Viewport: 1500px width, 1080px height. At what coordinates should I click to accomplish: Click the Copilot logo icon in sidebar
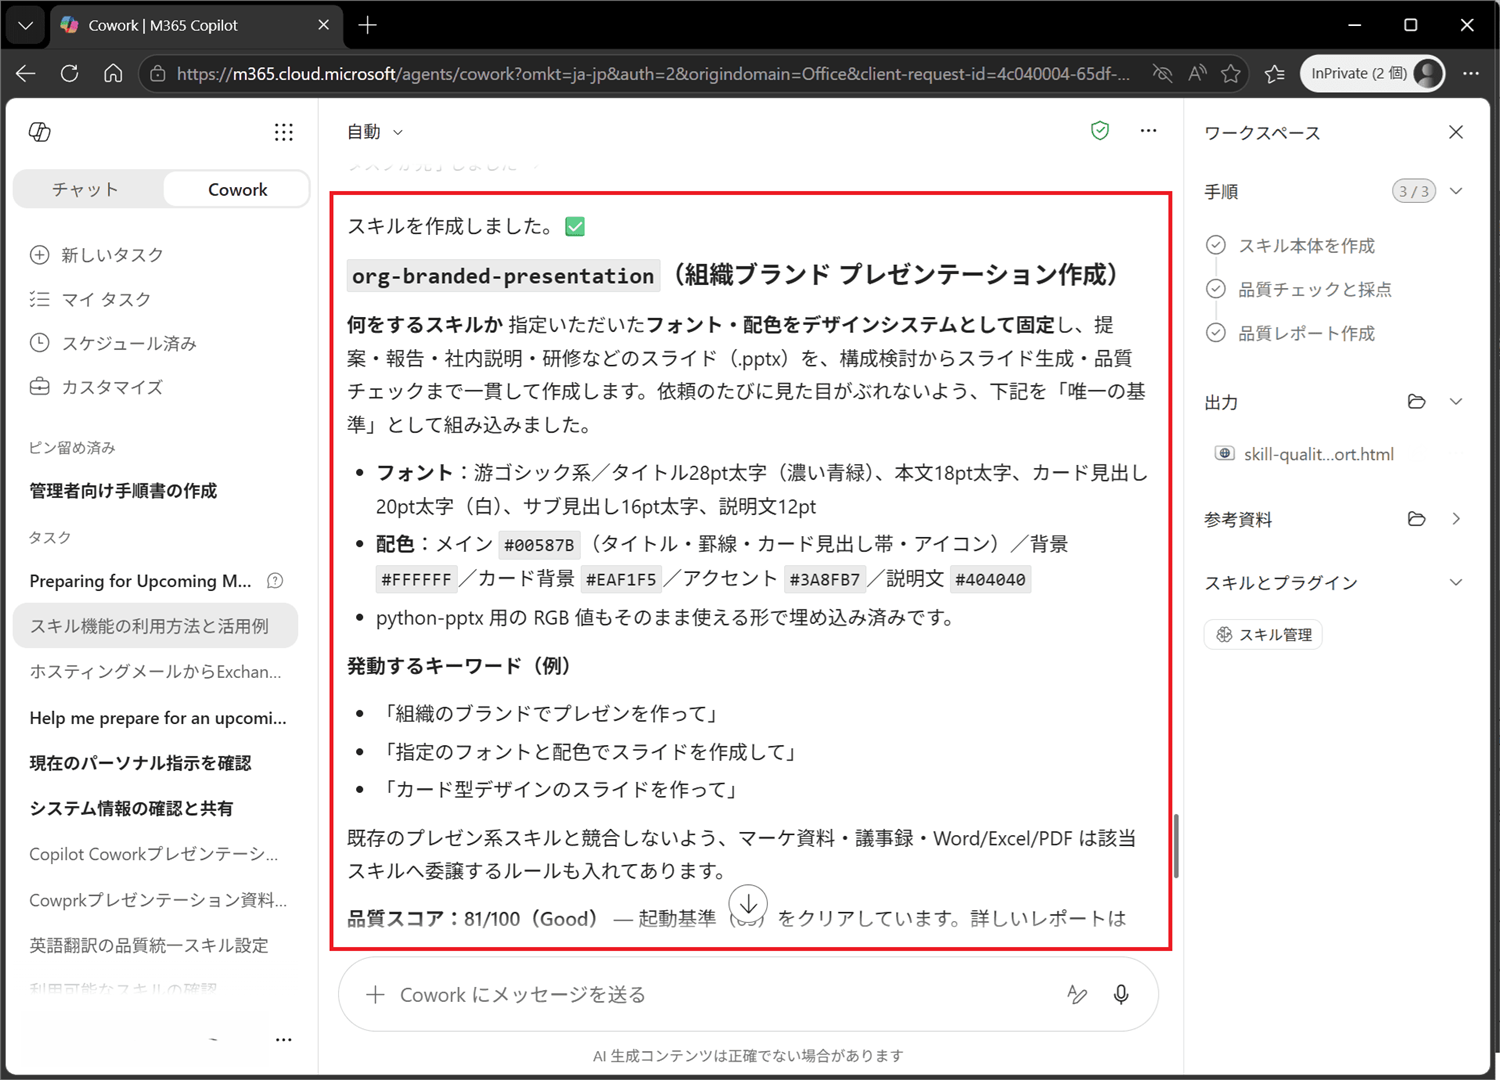[40, 132]
